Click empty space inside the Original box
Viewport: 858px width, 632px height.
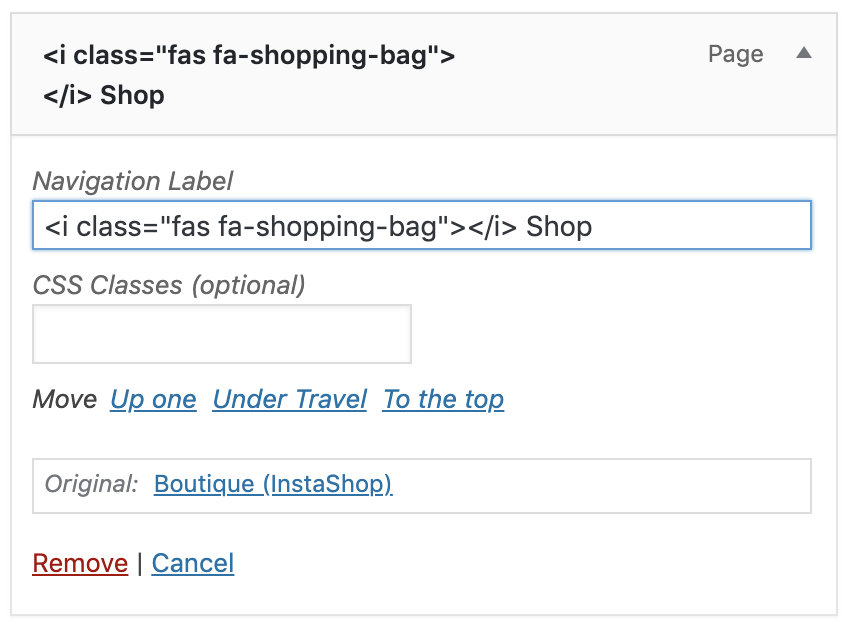click(600, 486)
